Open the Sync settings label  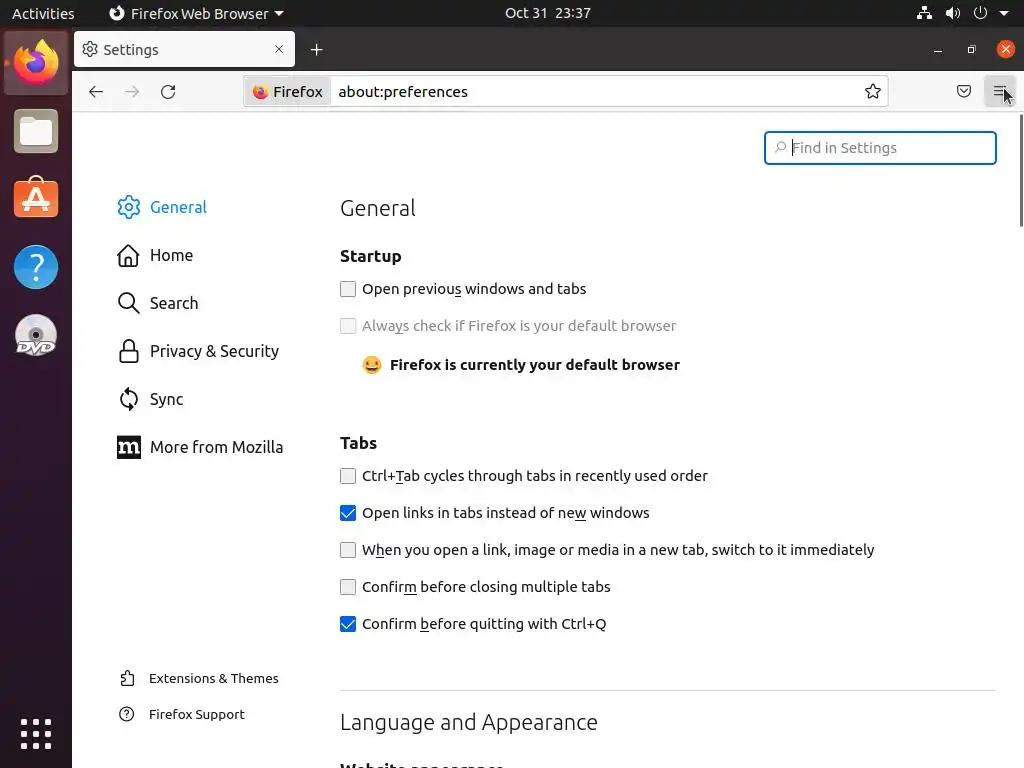tap(167, 399)
